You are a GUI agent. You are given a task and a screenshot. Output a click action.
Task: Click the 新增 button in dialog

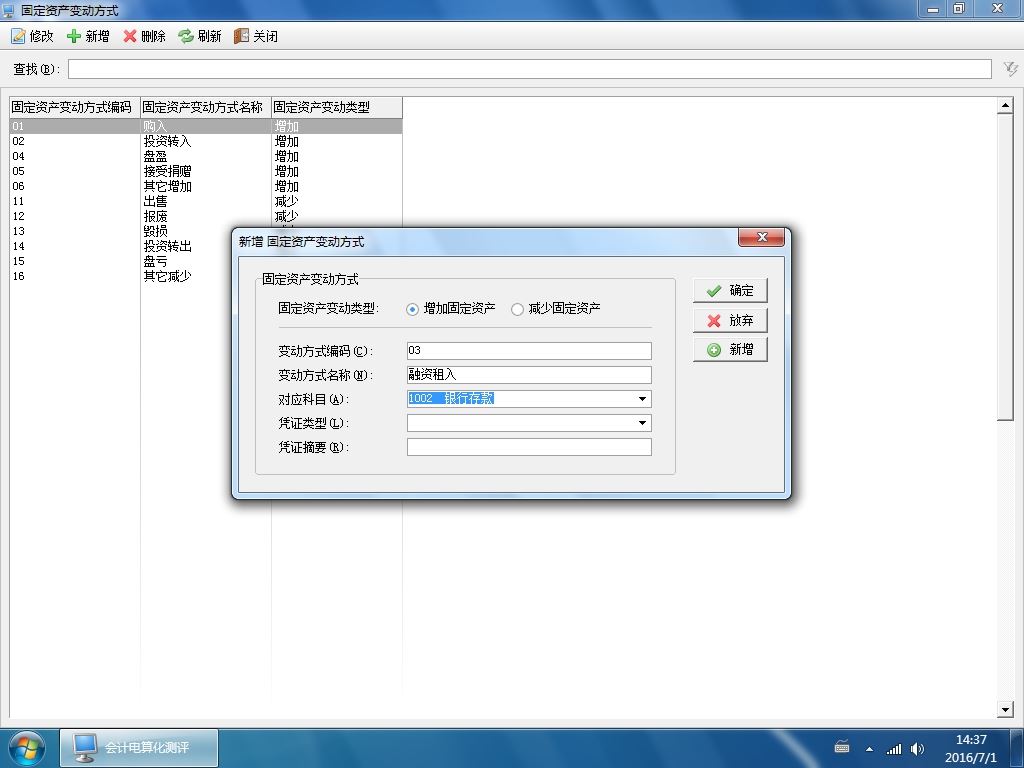(x=730, y=349)
